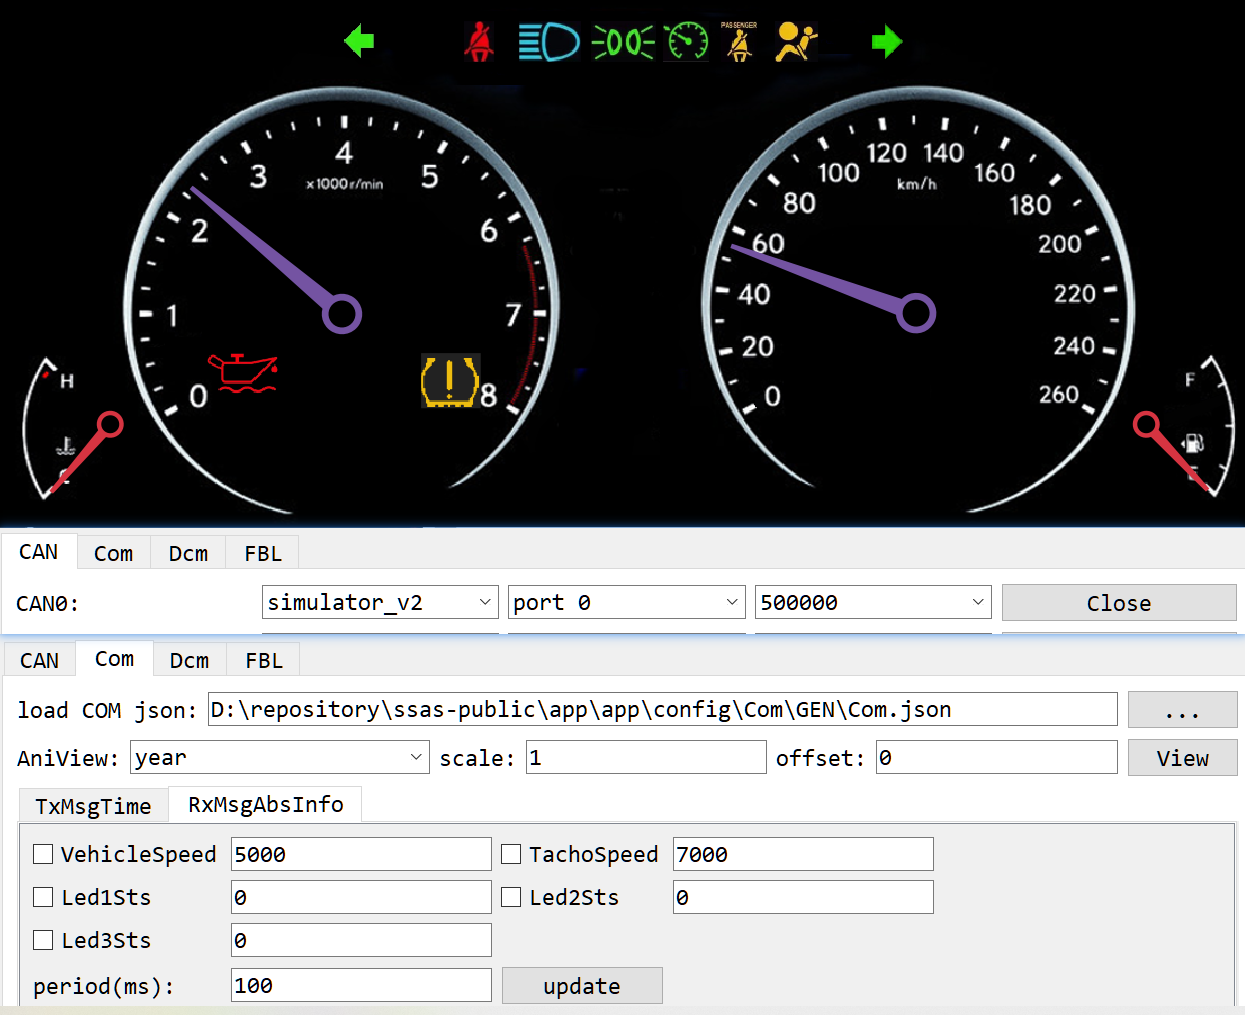Click the coolant temperature symbol
The width and height of the screenshot is (1245, 1015).
pos(66,445)
